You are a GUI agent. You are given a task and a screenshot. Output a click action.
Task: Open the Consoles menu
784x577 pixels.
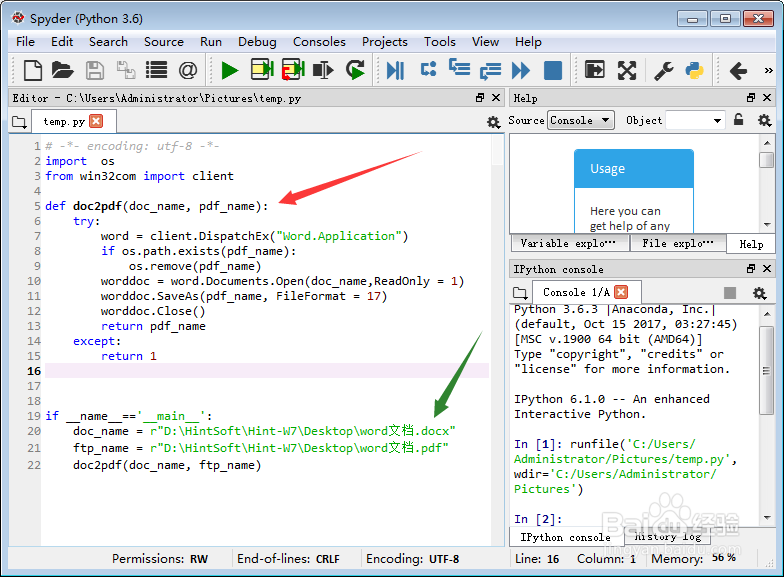pos(319,42)
